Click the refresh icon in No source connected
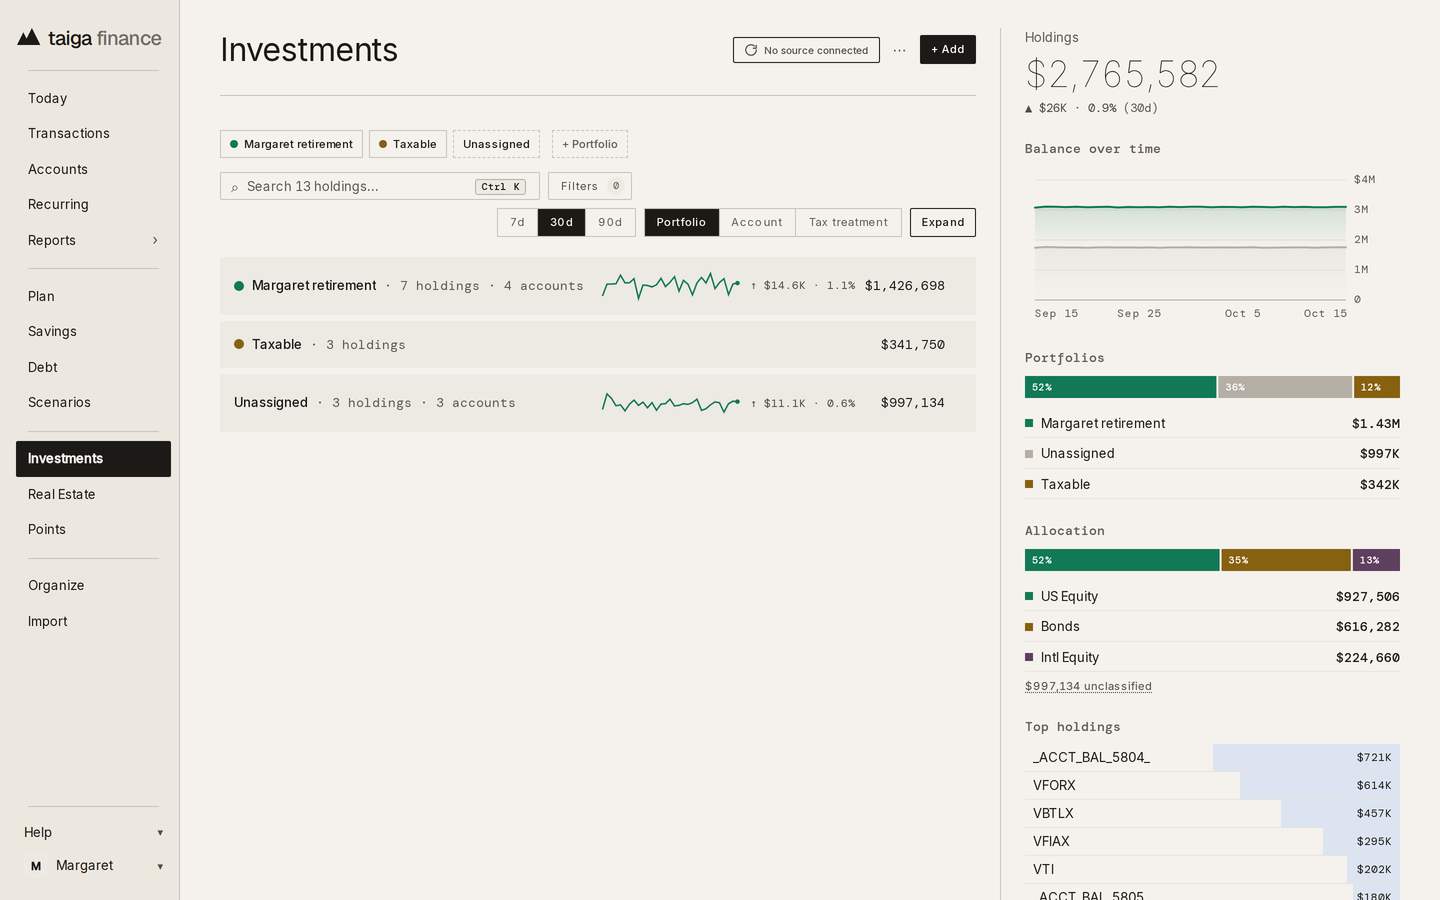 pyautogui.click(x=751, y=50)
